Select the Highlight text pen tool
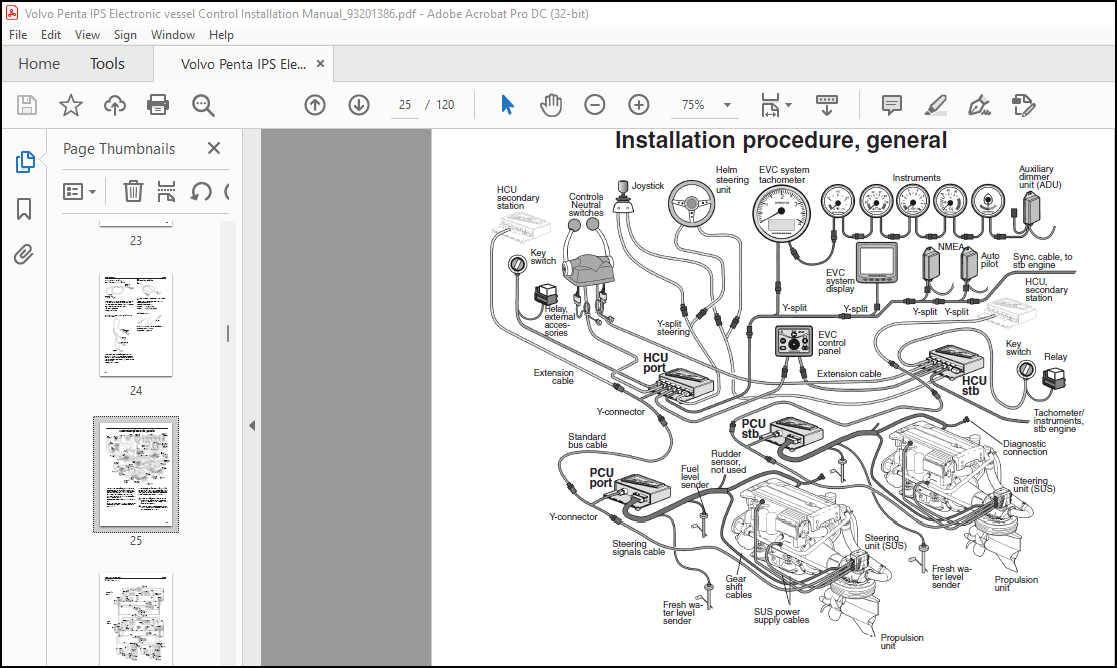This screenshot has width=1117, height=668. 935,105
